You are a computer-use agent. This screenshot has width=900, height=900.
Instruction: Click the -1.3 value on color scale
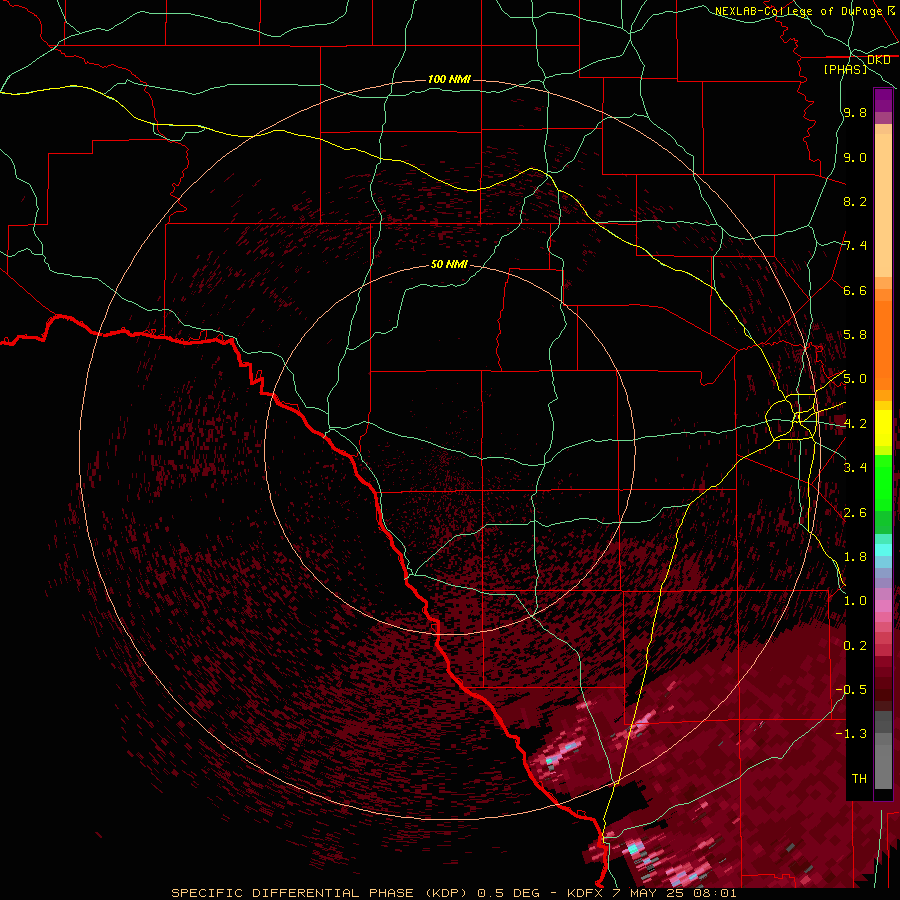tap(851, 734)
